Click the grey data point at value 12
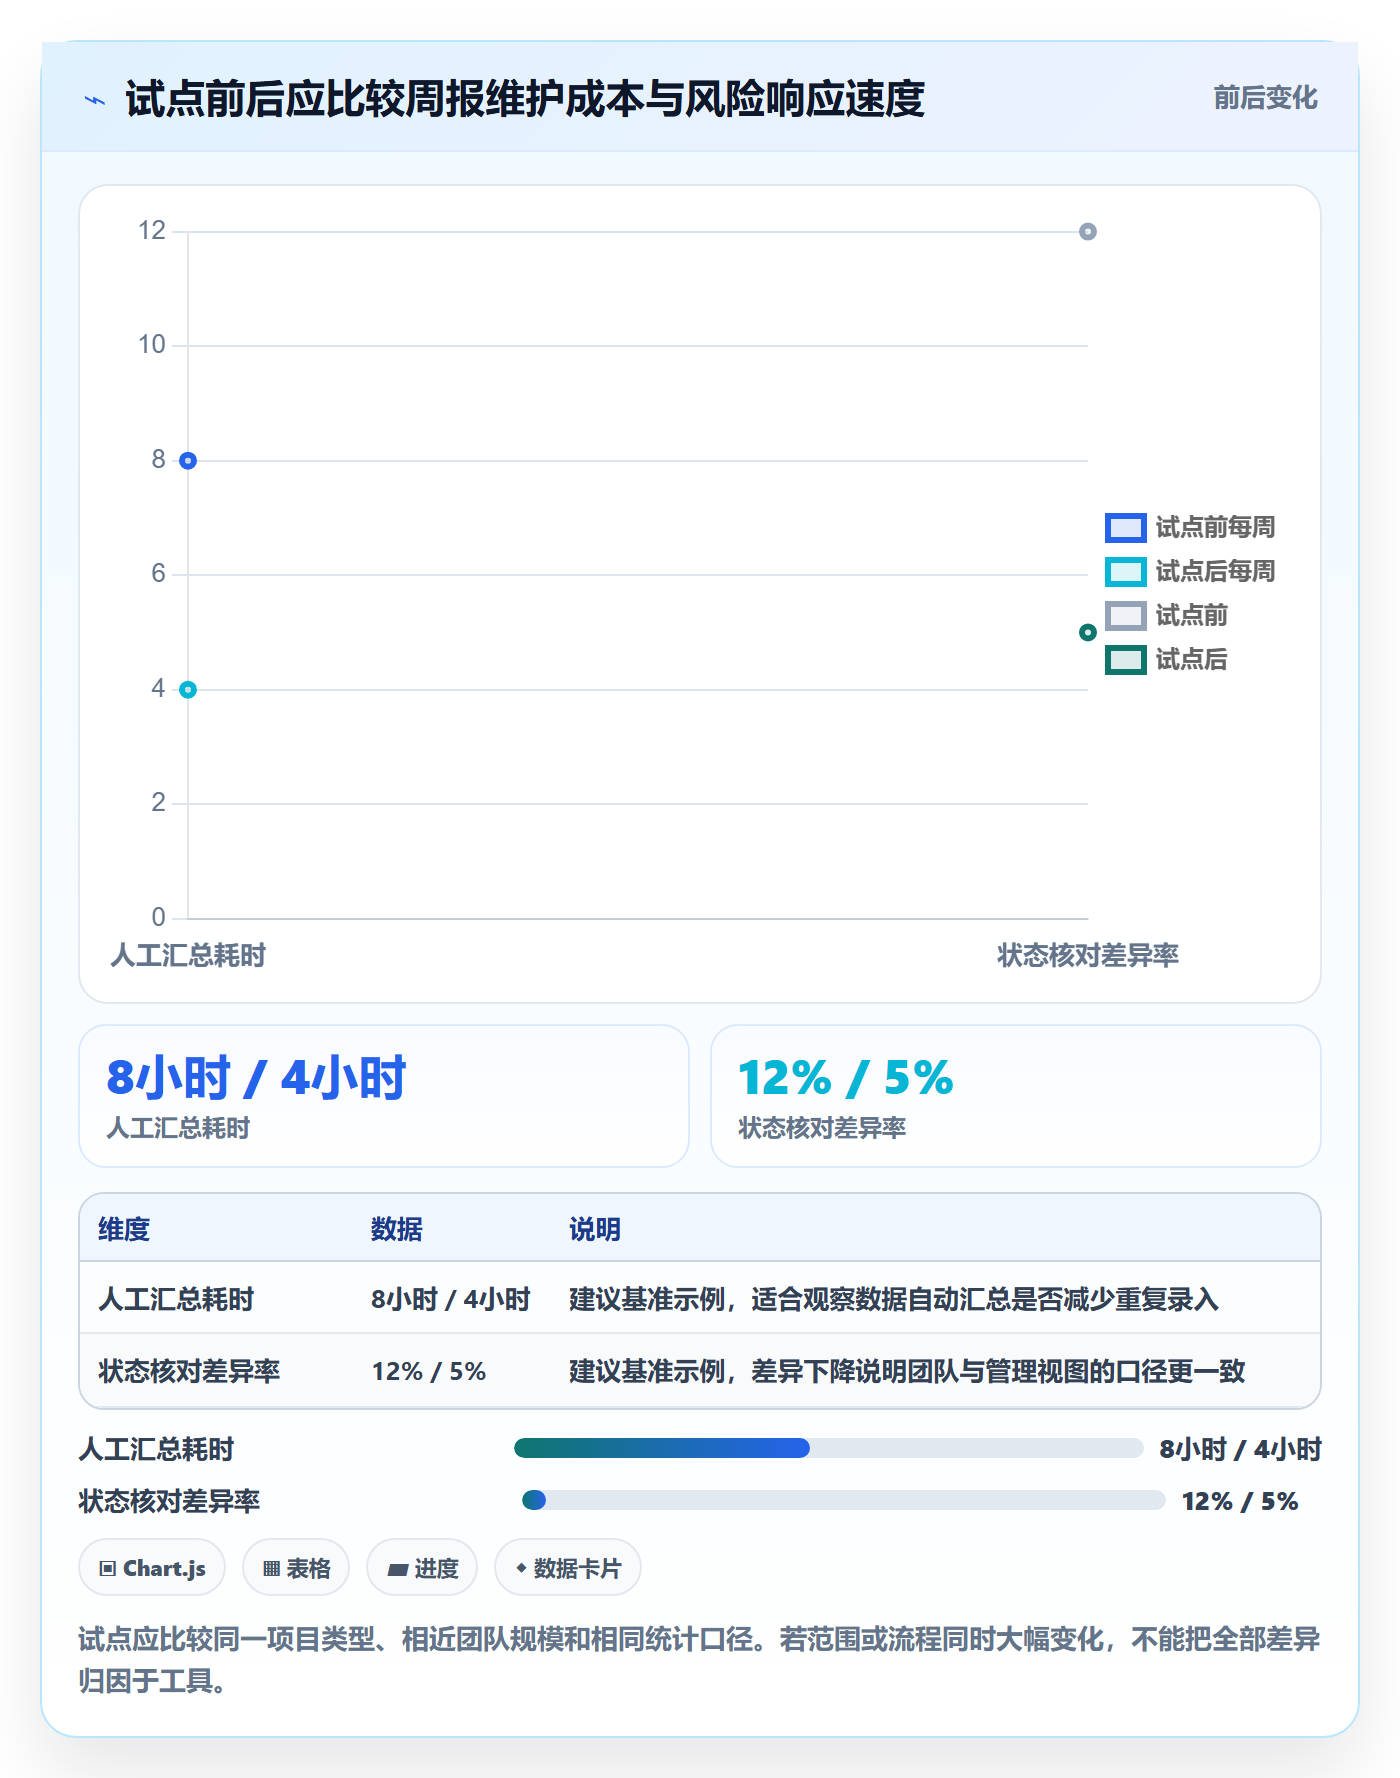The width and height of the screenshot is (1400, 1778). pos(1088,232)
